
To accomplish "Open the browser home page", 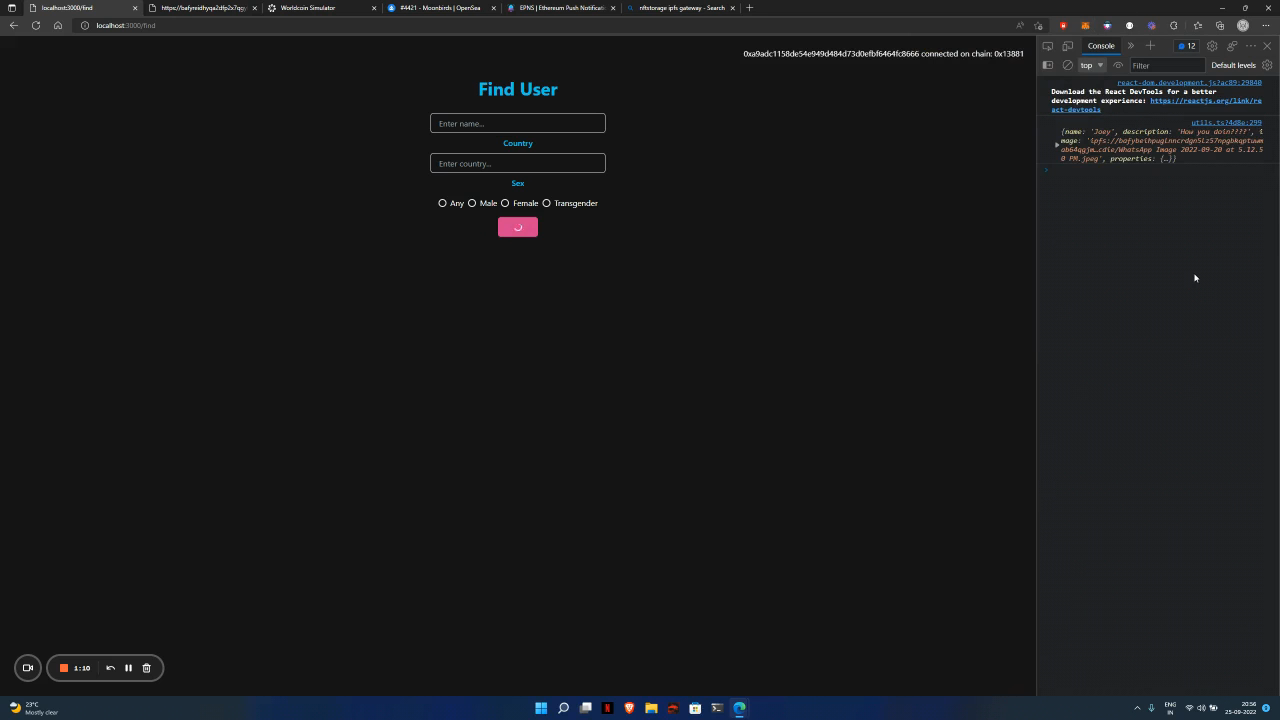I will coord(58,25).
